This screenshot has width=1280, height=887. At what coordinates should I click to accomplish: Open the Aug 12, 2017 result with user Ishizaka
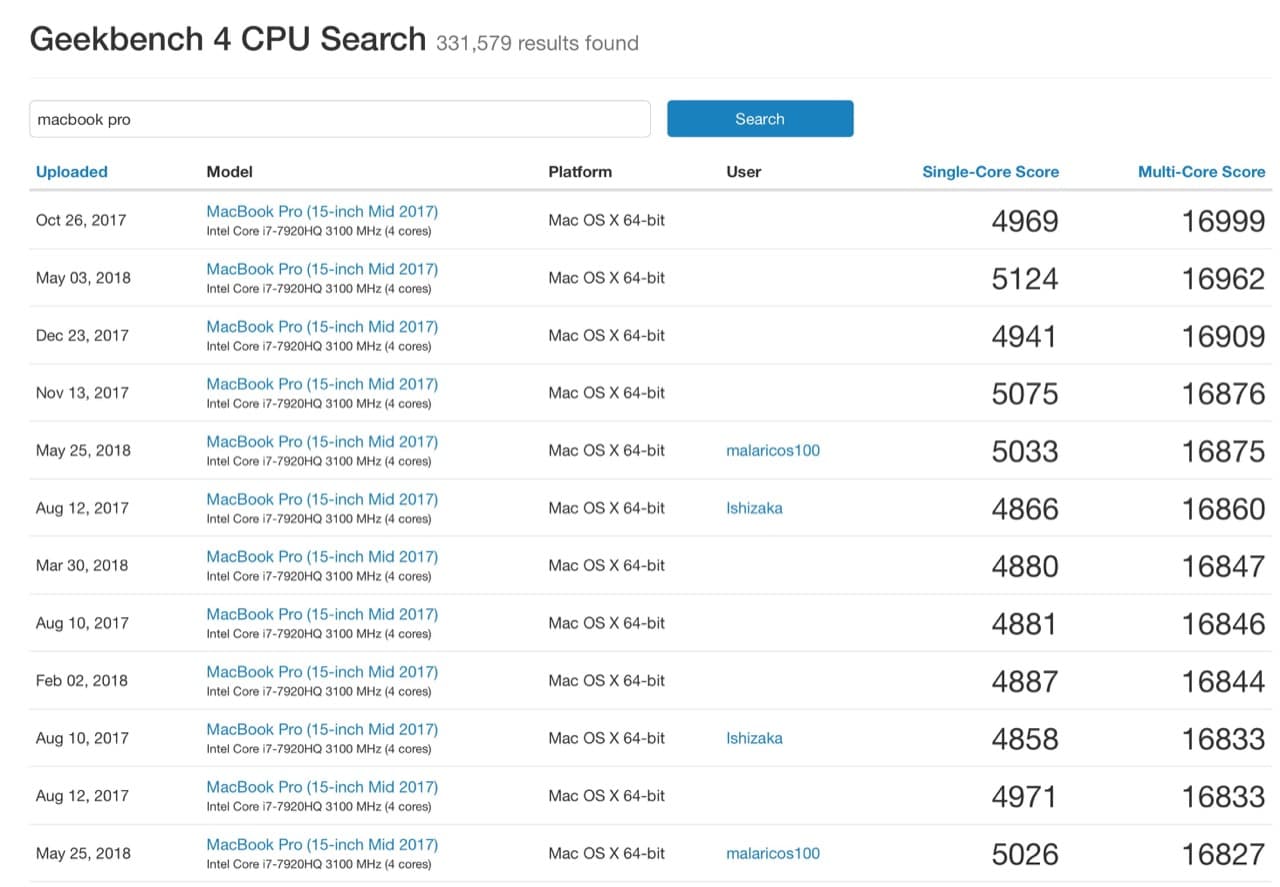322,499
